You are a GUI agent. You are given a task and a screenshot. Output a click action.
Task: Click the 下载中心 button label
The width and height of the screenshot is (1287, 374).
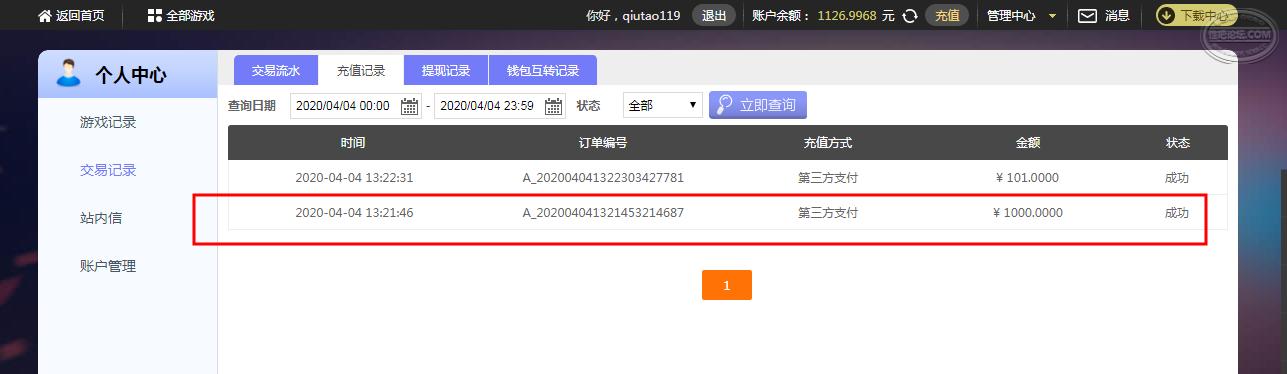pos(1204,16)
